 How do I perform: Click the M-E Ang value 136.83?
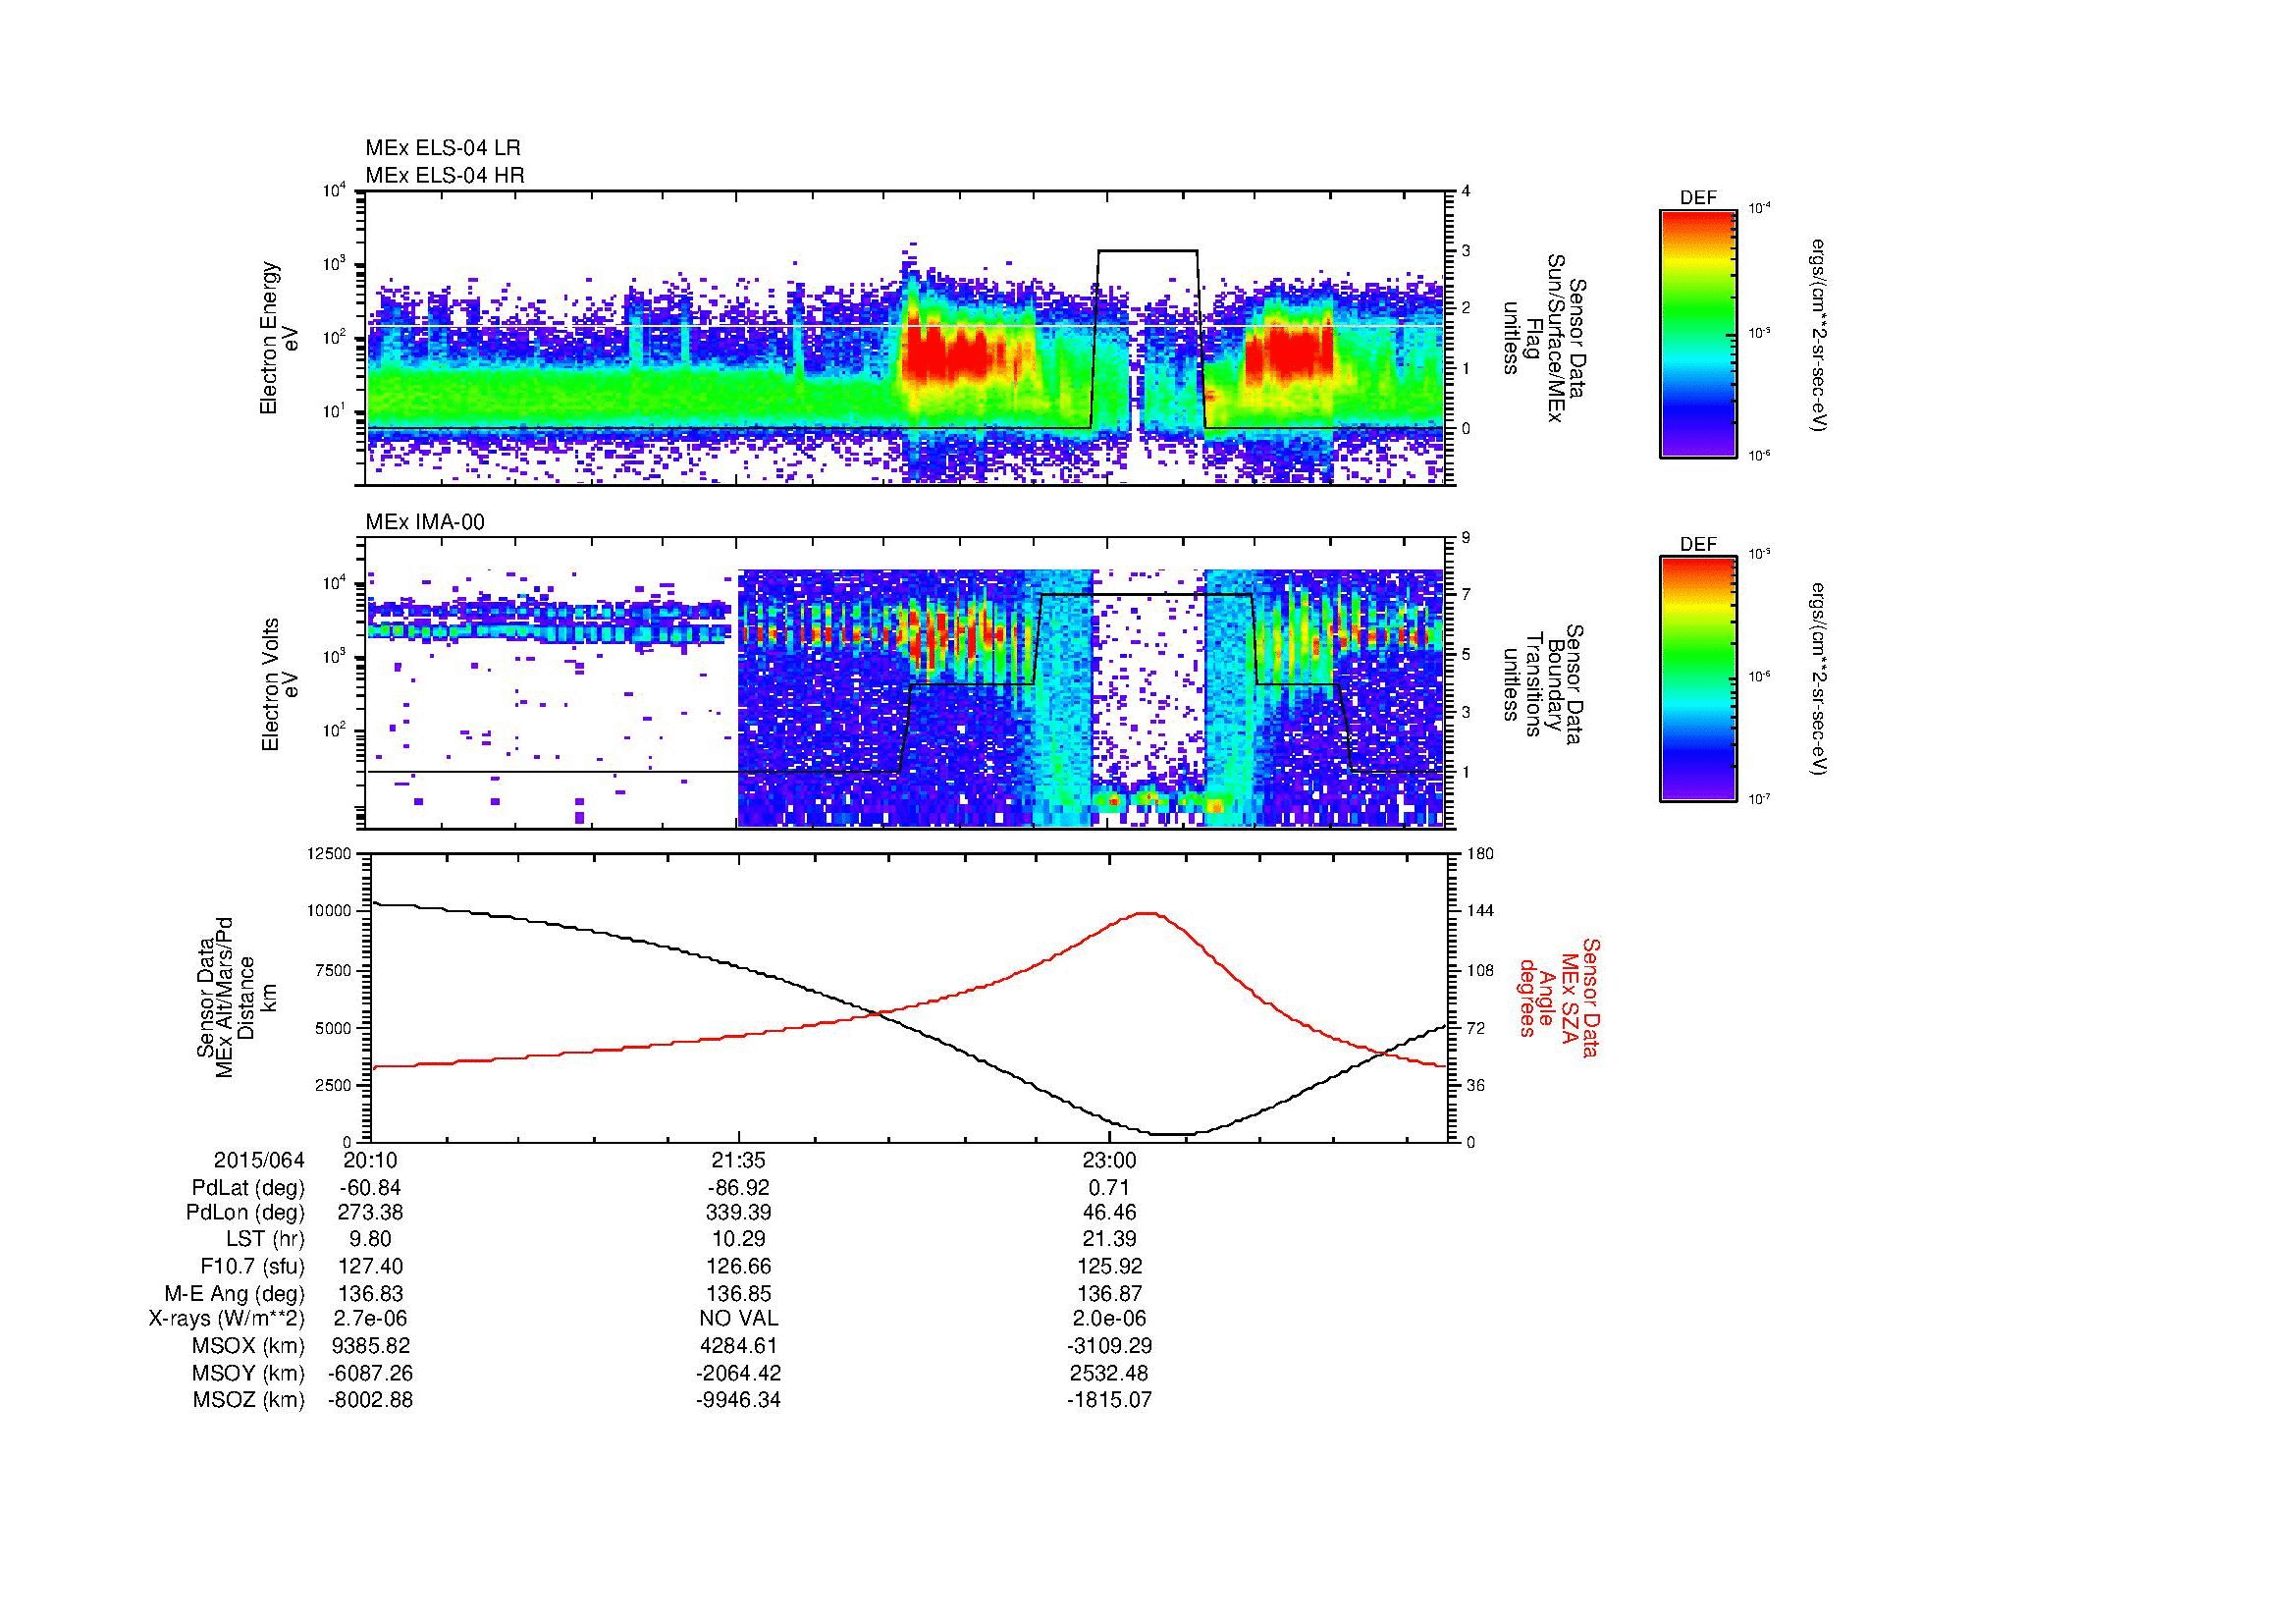click(x=371, y=1293)
